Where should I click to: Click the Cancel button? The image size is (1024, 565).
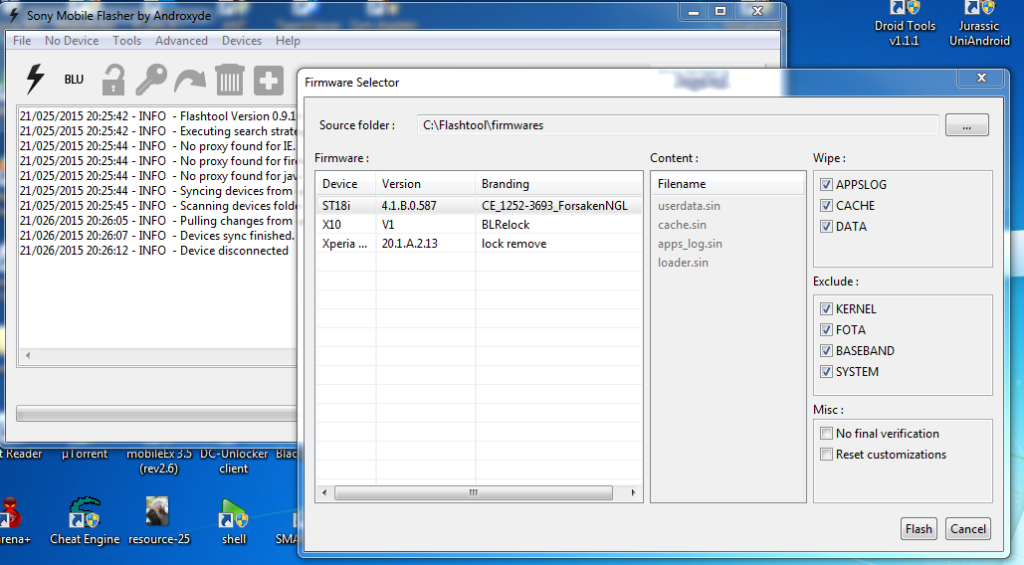click(x=968, y=529)
